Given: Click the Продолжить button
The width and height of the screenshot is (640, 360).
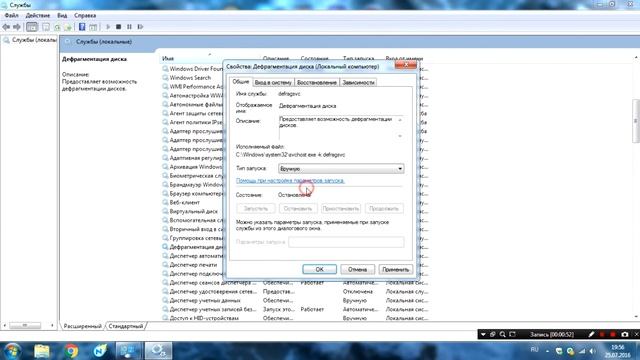Looking at the screenshot, I should [x=384, y=209].
